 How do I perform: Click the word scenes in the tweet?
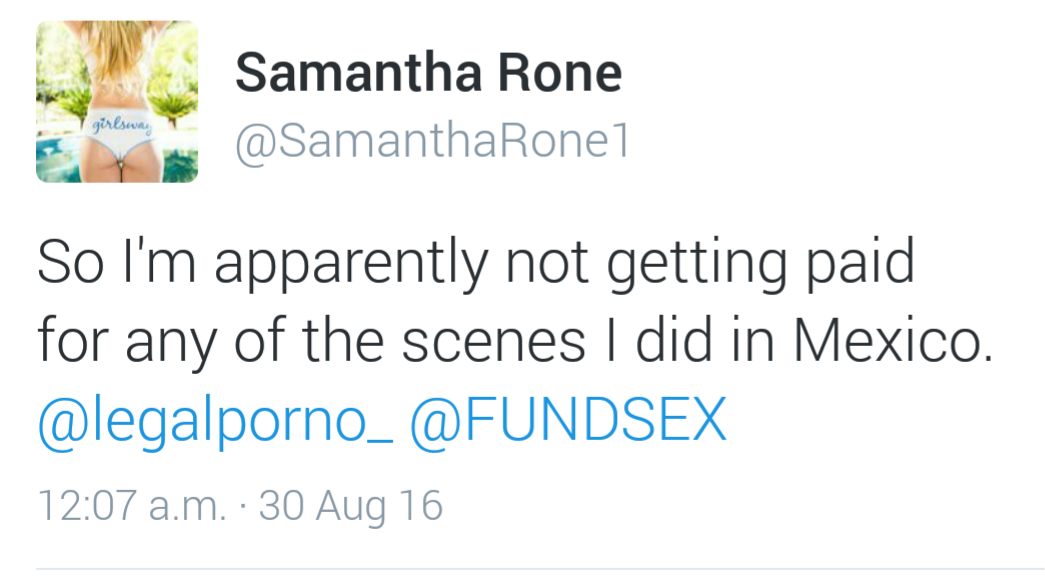click(x=493, y=342)
